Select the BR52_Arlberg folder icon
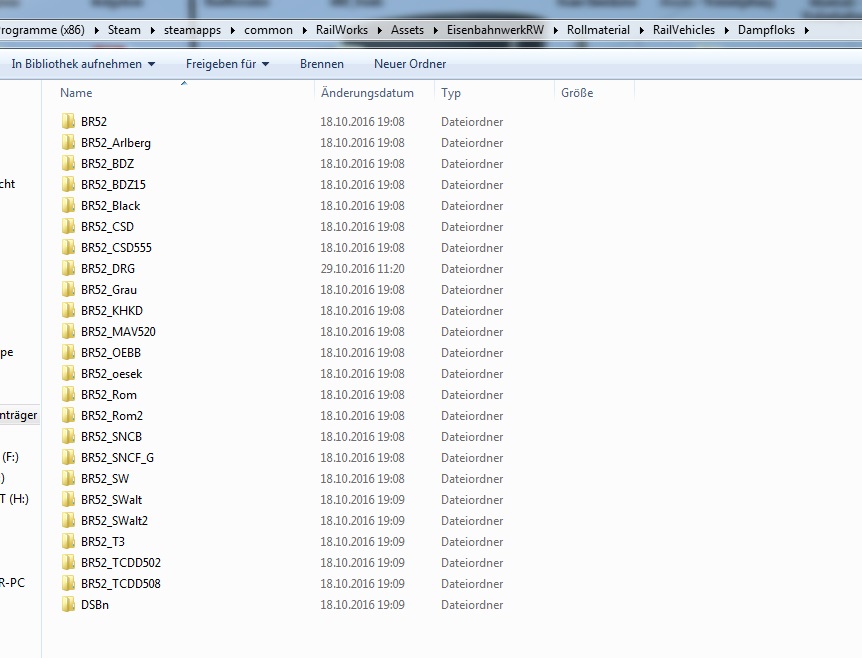862x658 pixels. pos(68,142)
